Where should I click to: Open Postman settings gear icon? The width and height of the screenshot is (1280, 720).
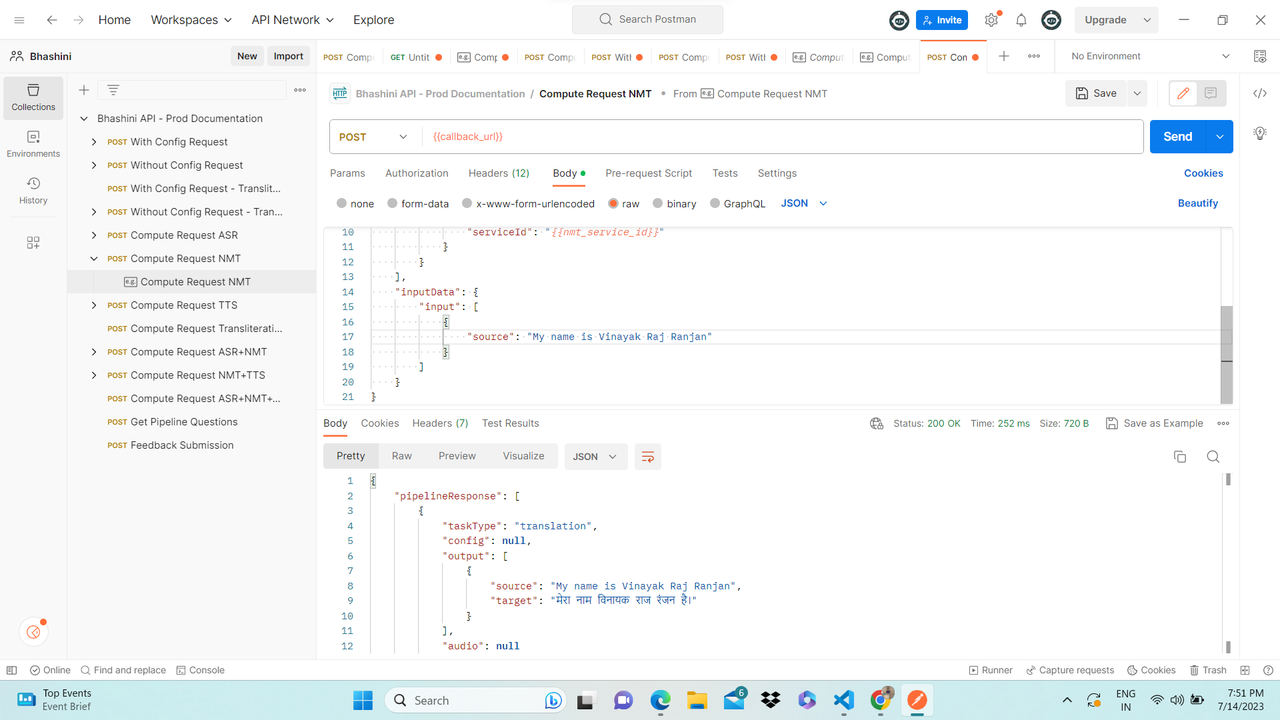click(x=991, y=20)
